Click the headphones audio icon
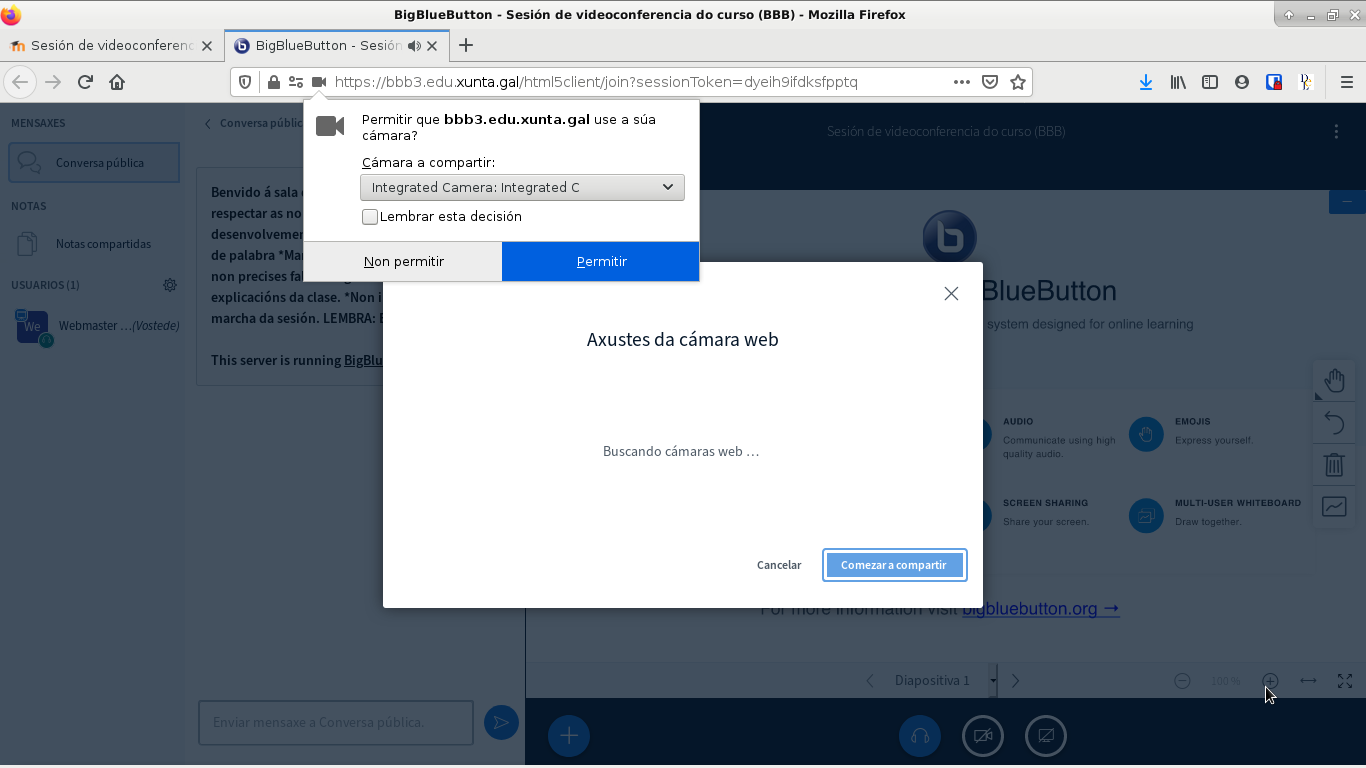Viewport: 1366px width, 768px height. (x=919, y=737)
